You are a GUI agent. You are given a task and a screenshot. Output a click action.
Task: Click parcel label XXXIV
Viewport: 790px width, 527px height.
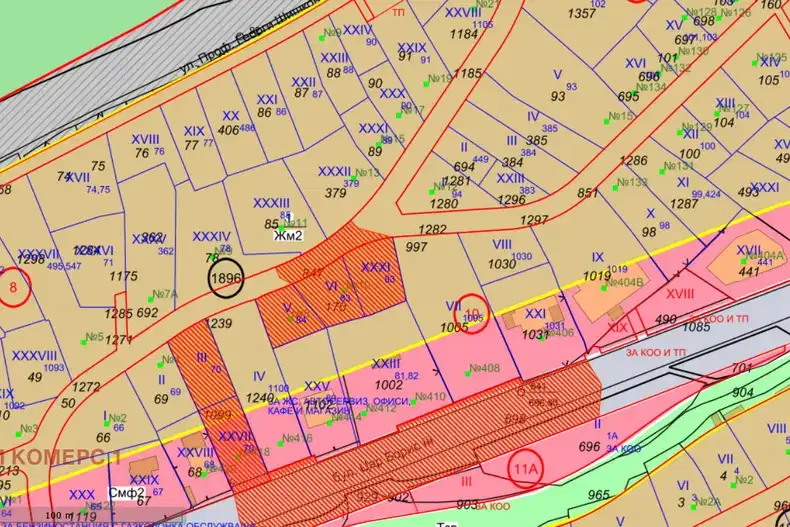[212, 236]
